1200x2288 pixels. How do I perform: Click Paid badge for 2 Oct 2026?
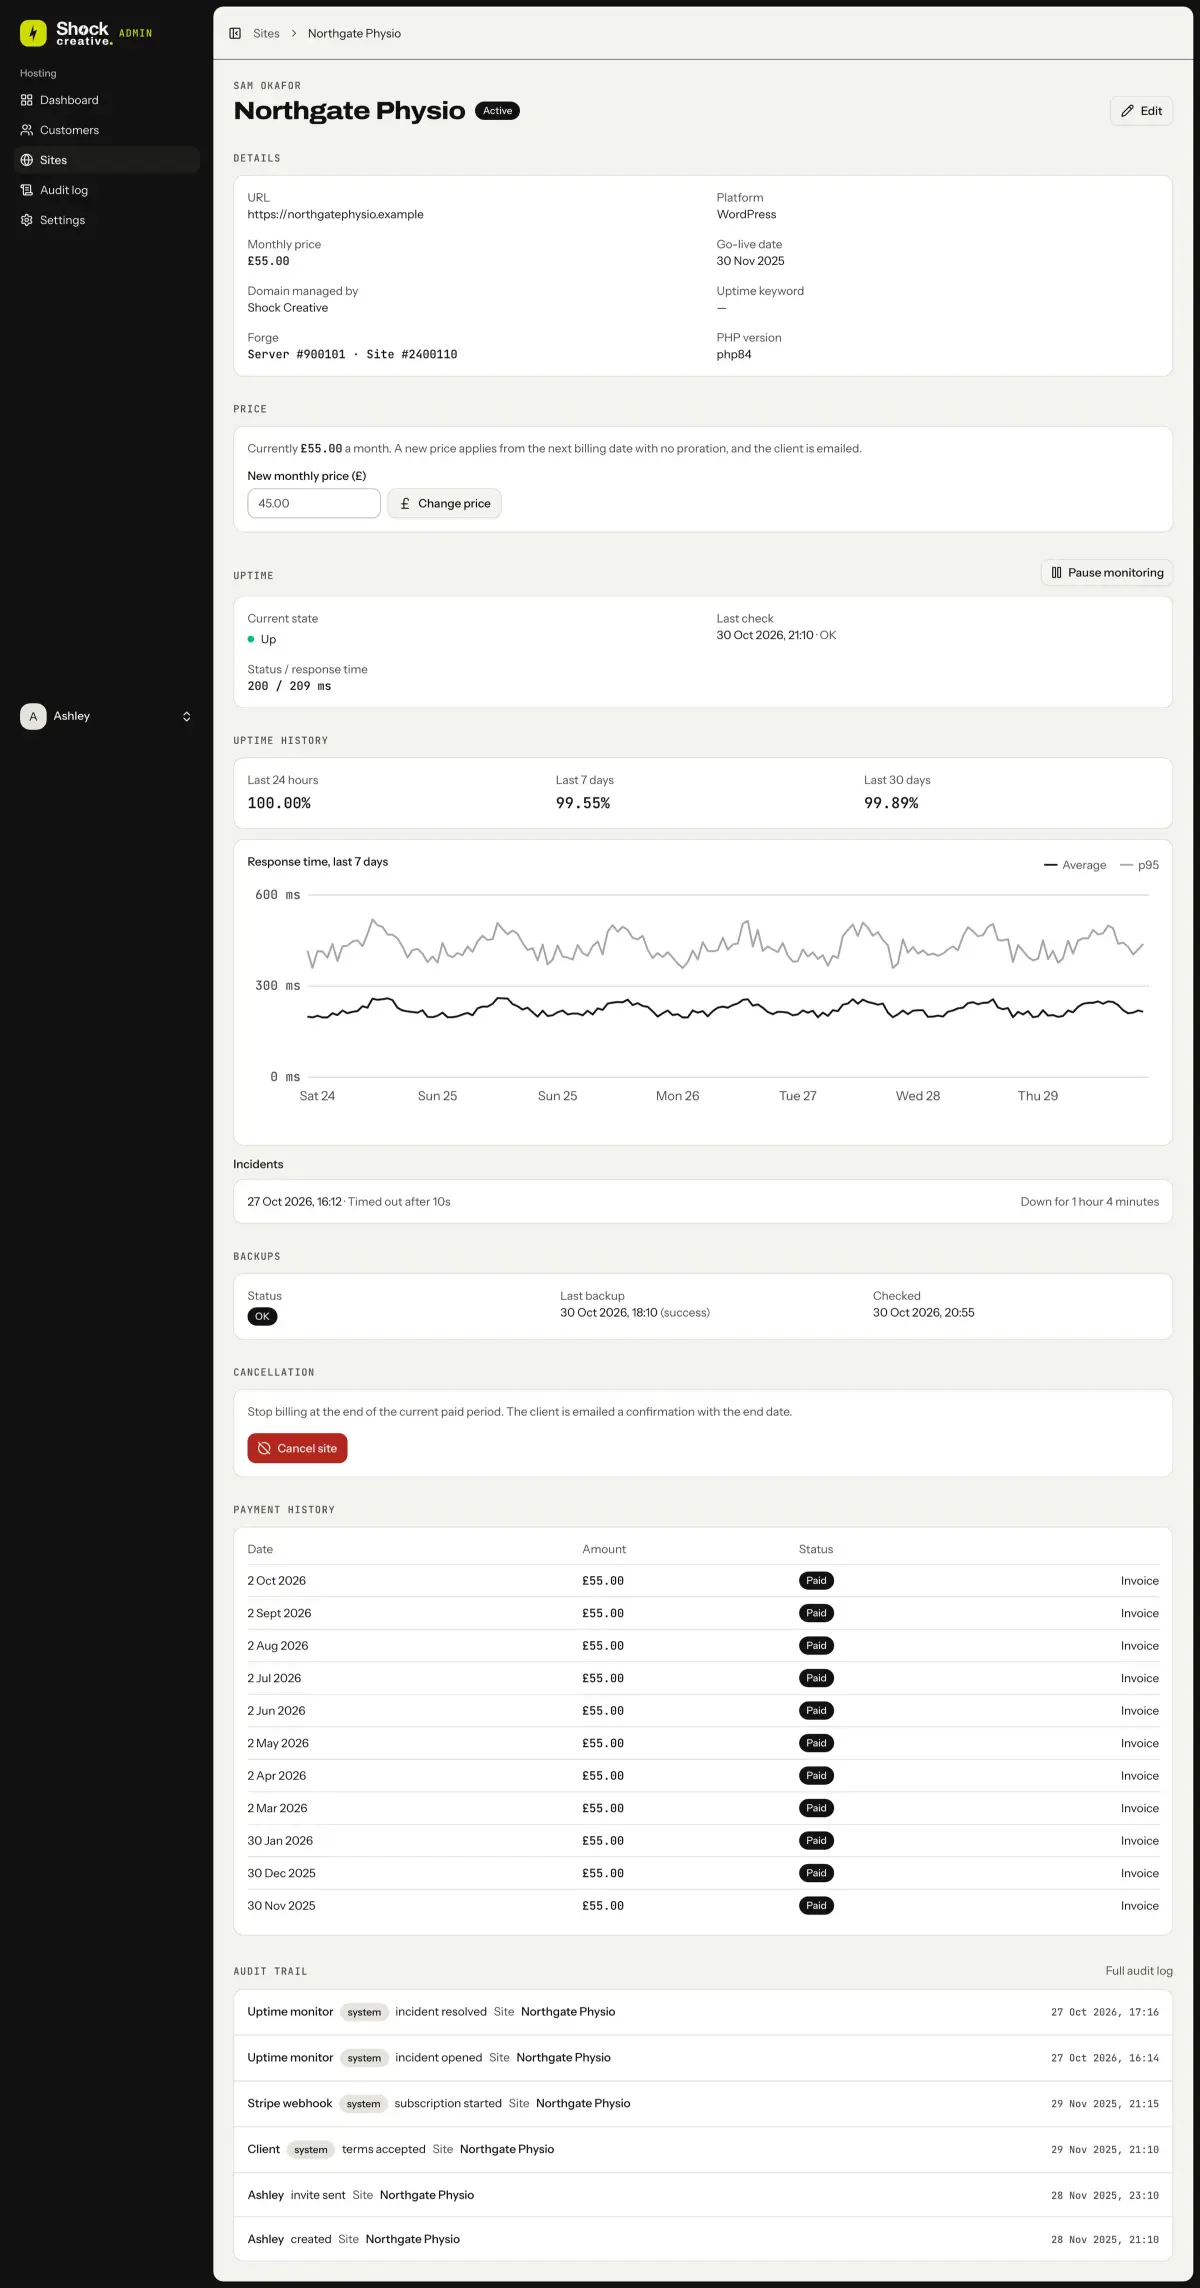click(x=816, y=1581)
